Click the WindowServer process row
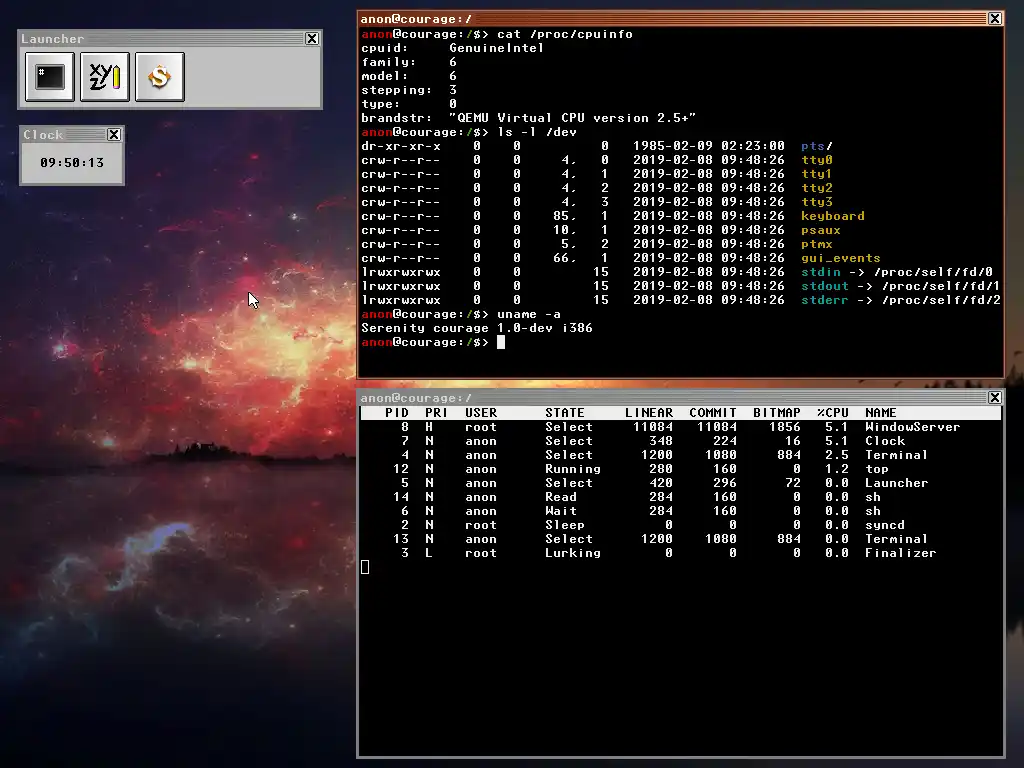The width and height of the screenshot is (1024, 768). point(680,427)
